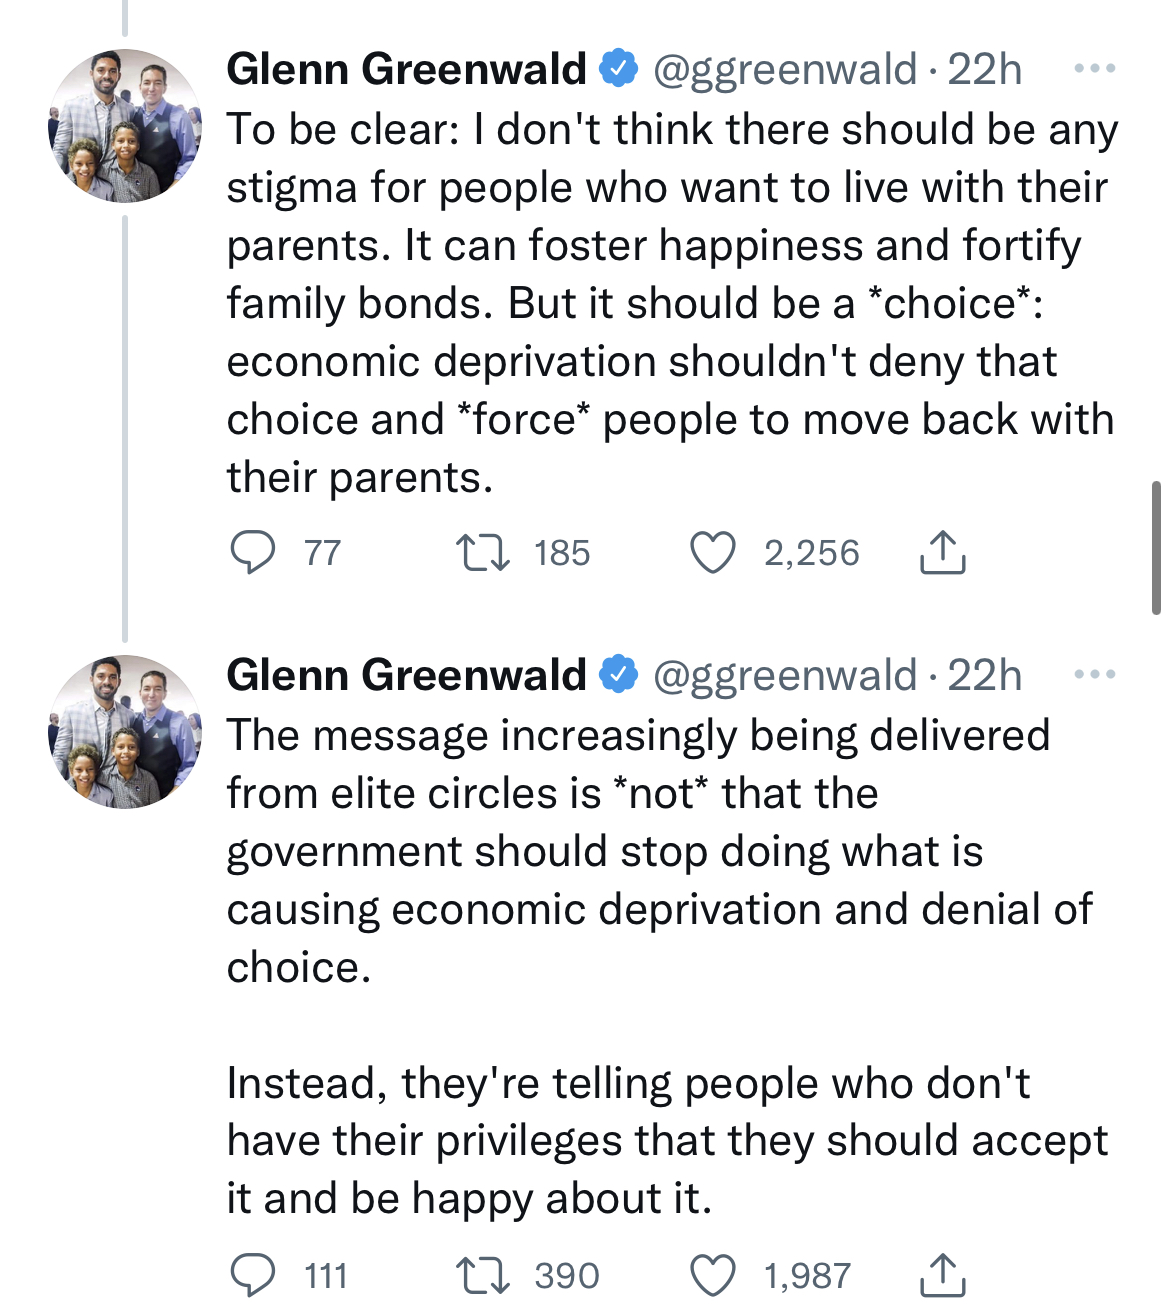
Task: Tap the 22h timestamp on the first tweet
Action: tap(985, 69)
